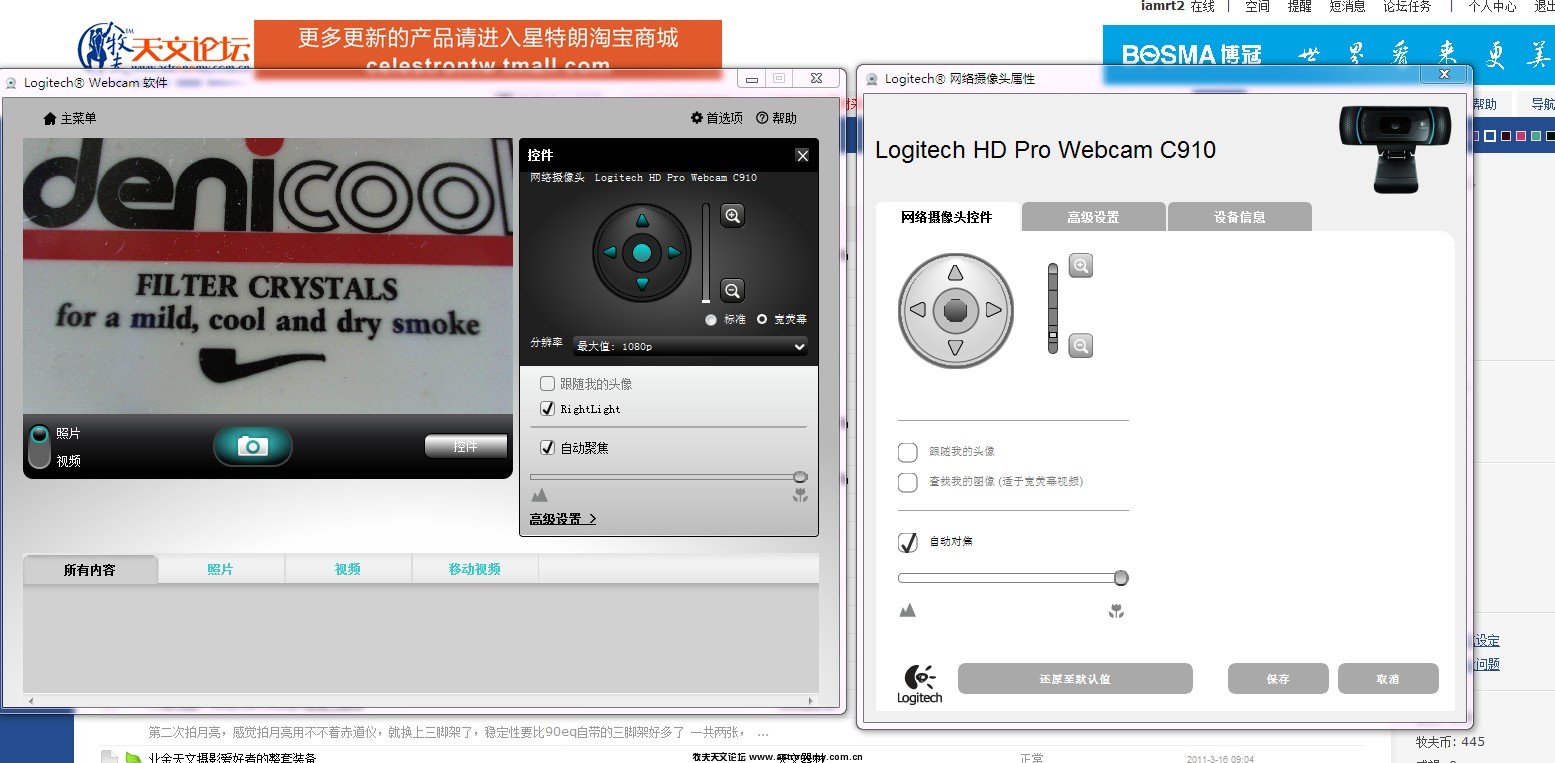Screen dimensions: 1555x763
Task: Open 个人中心 link in forum header
Action: click(x=1492, y=6)
